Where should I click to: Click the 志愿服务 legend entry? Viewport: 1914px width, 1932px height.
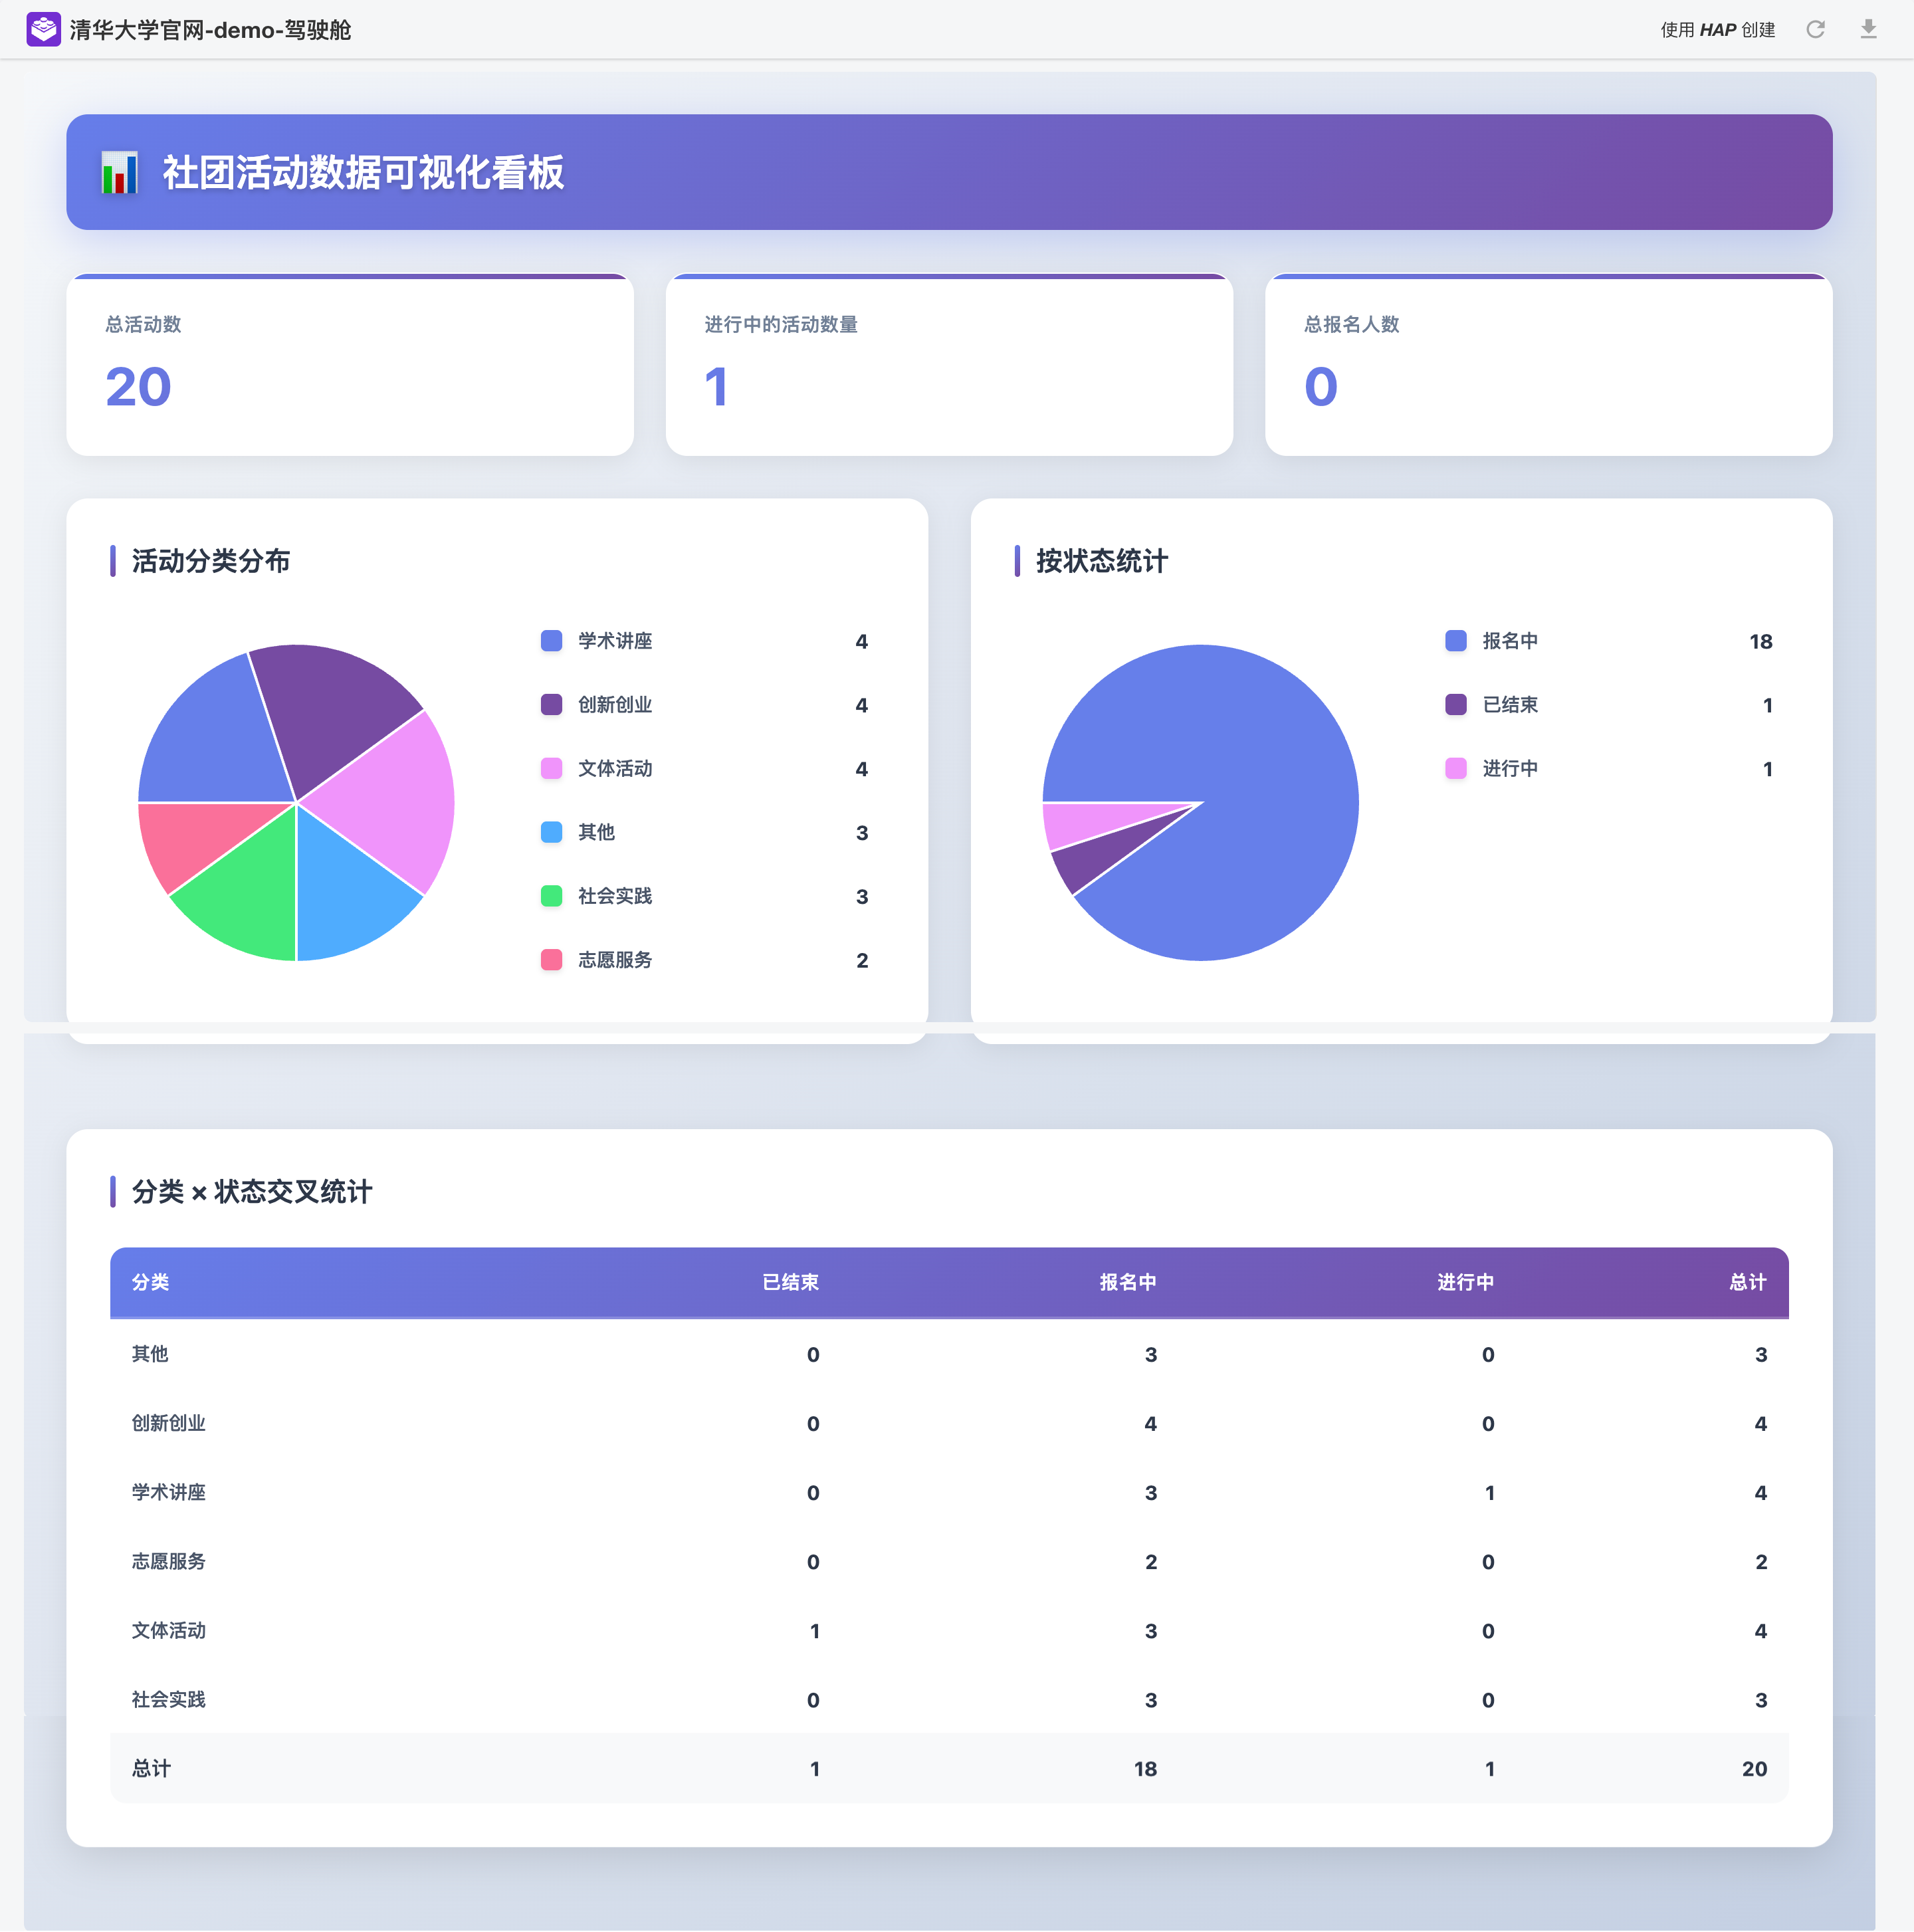[x=614, y=960]
